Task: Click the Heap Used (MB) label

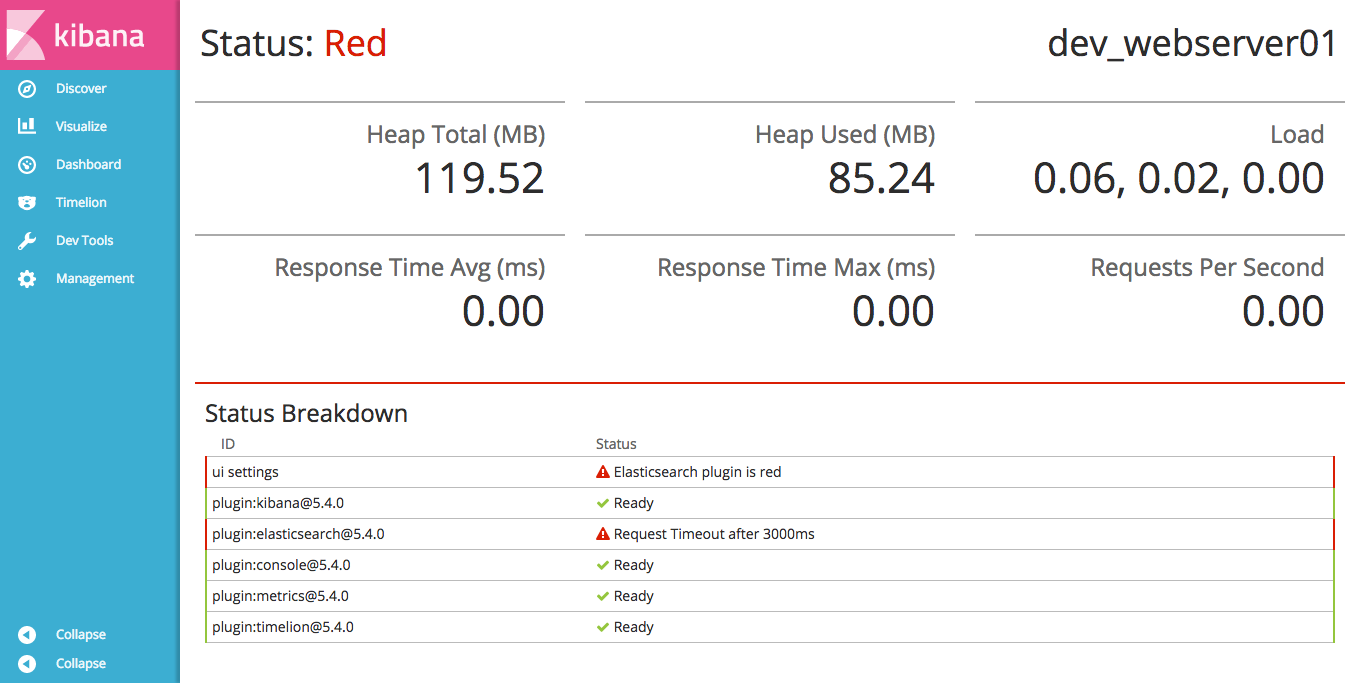Action: 845,135
